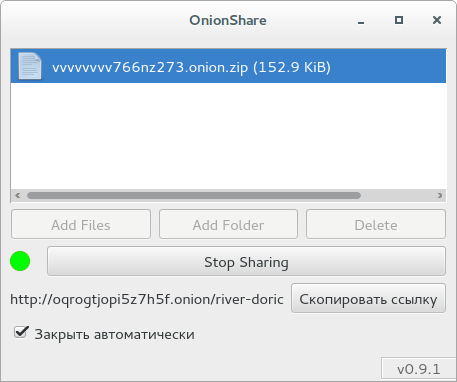The image size is (457, 382).
Task: Click the onion URL http://oqrogtjopi5z7h5f.onion/river-doric
Action: [147, 299]
